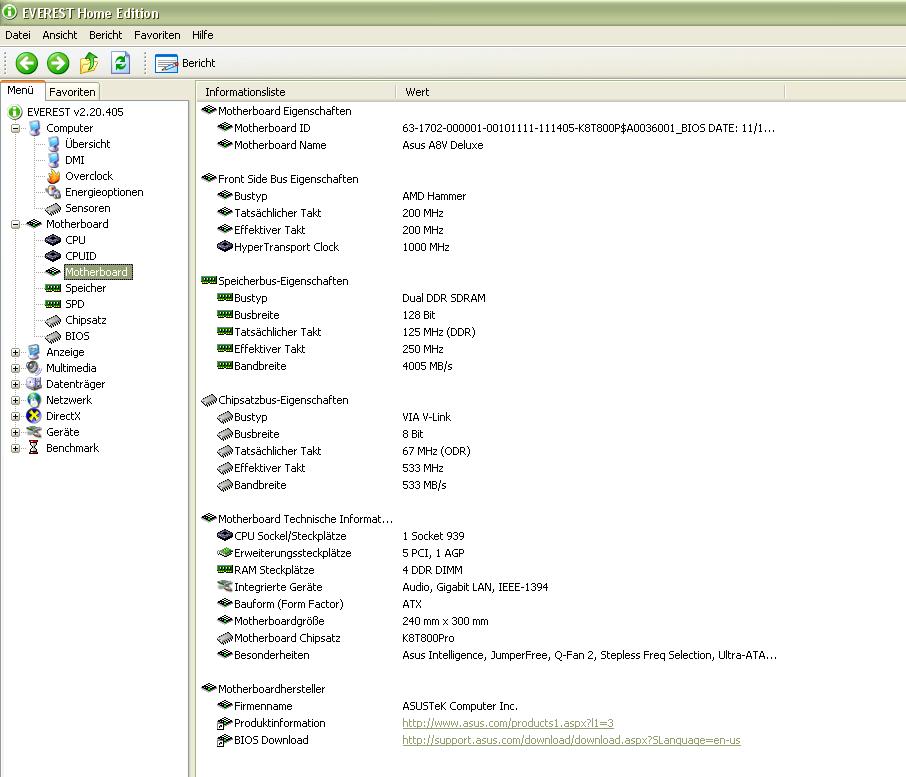The height and width of the screenshot is (777, 906).
Task: Click the CPU chip icon
Action: [x=53, y=240]
